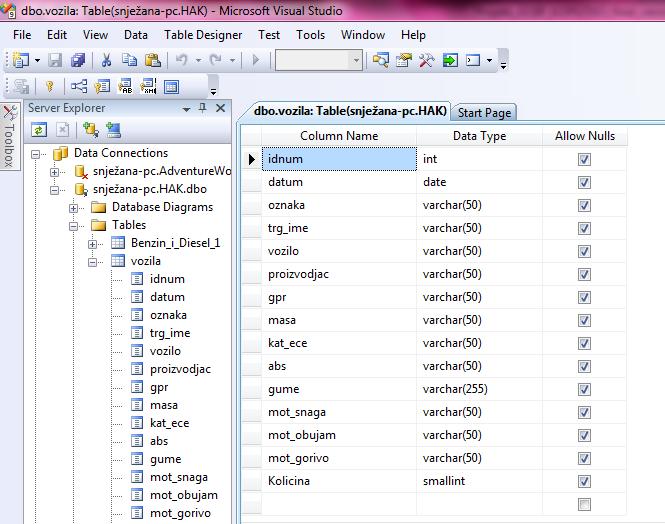
Task: Click Connect to Server icon
Action: tap(114, 130)
